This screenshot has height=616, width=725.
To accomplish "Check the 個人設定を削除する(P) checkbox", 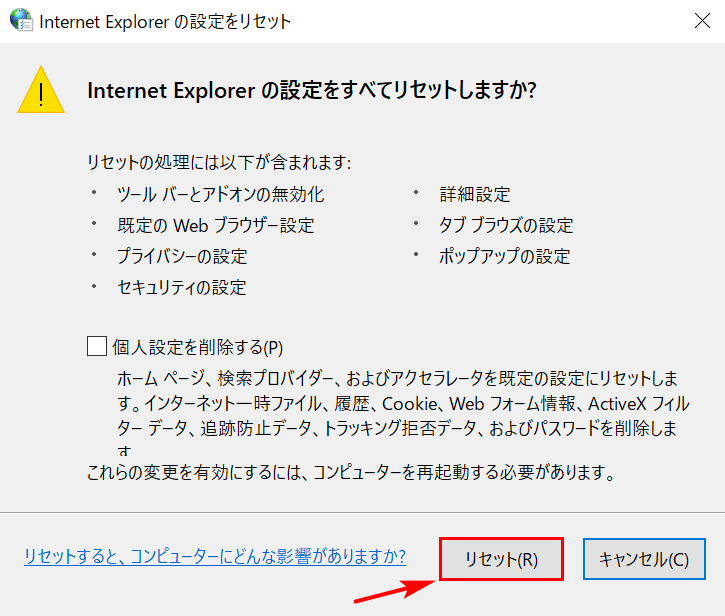I will [97, 346].
